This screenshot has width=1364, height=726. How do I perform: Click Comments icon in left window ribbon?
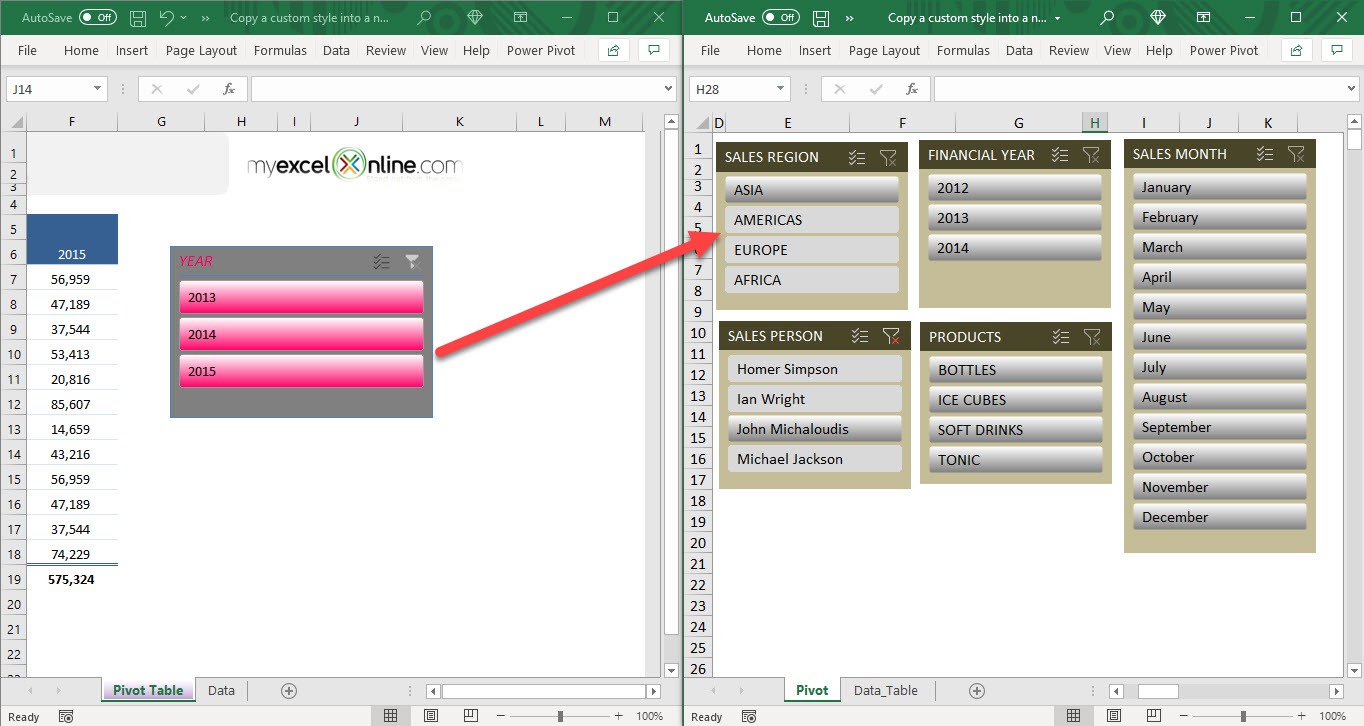point(654,50)
